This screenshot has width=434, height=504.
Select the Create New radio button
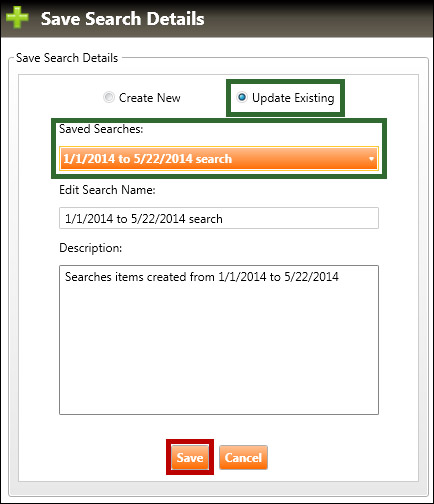tap(109, 97)
